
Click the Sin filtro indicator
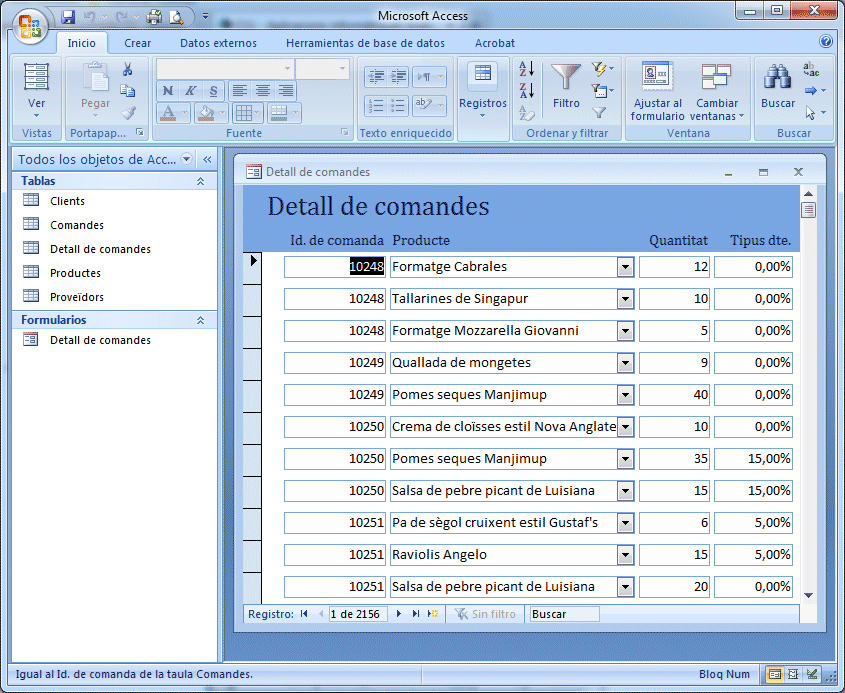tap(485, 614)
